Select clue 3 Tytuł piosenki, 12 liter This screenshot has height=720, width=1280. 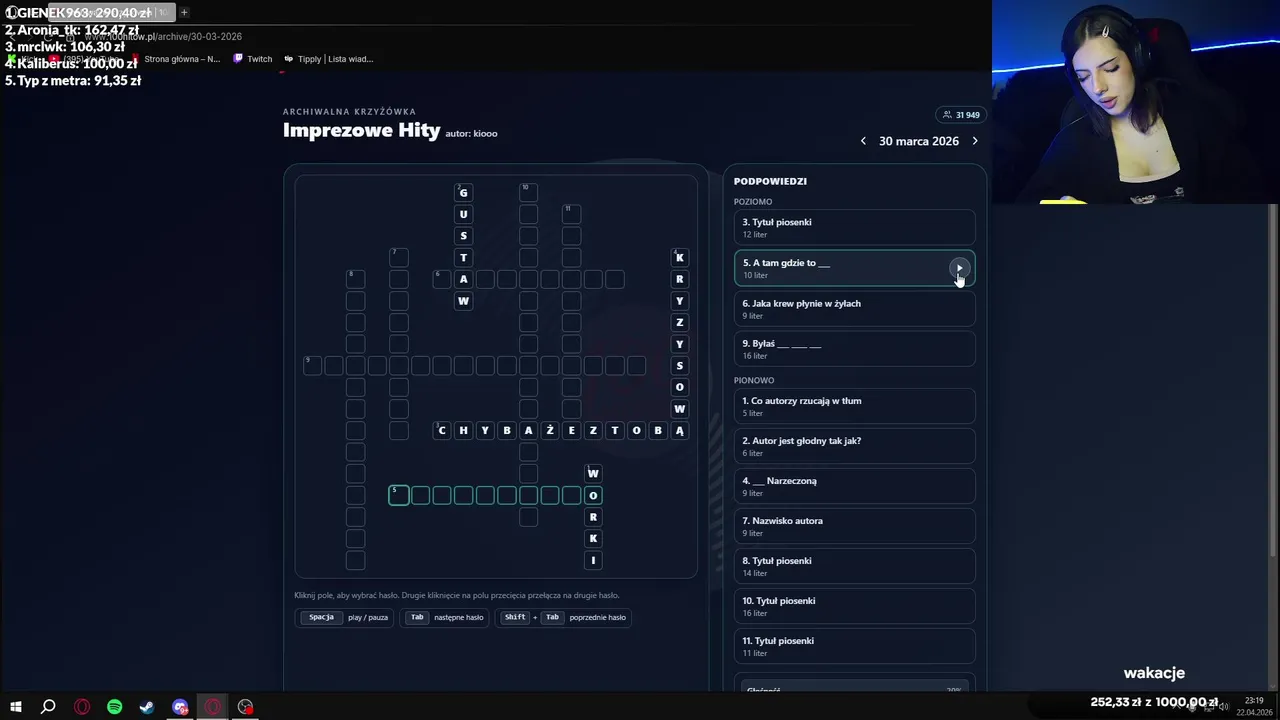854,227
